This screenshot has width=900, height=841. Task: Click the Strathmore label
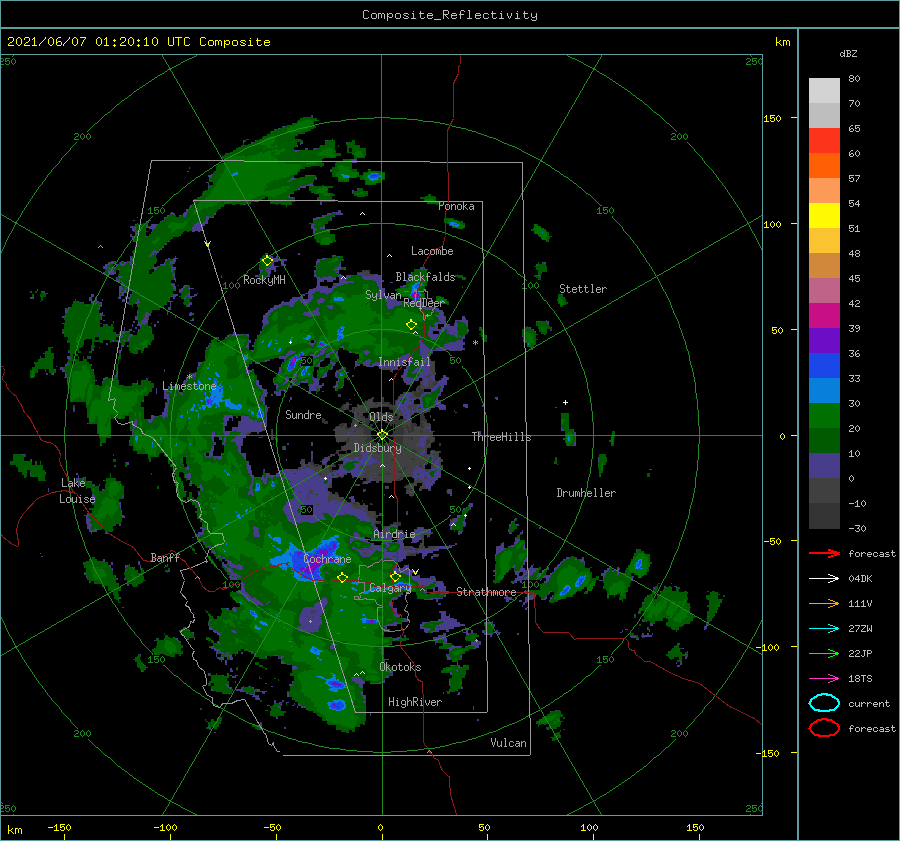tap(486, 592)
